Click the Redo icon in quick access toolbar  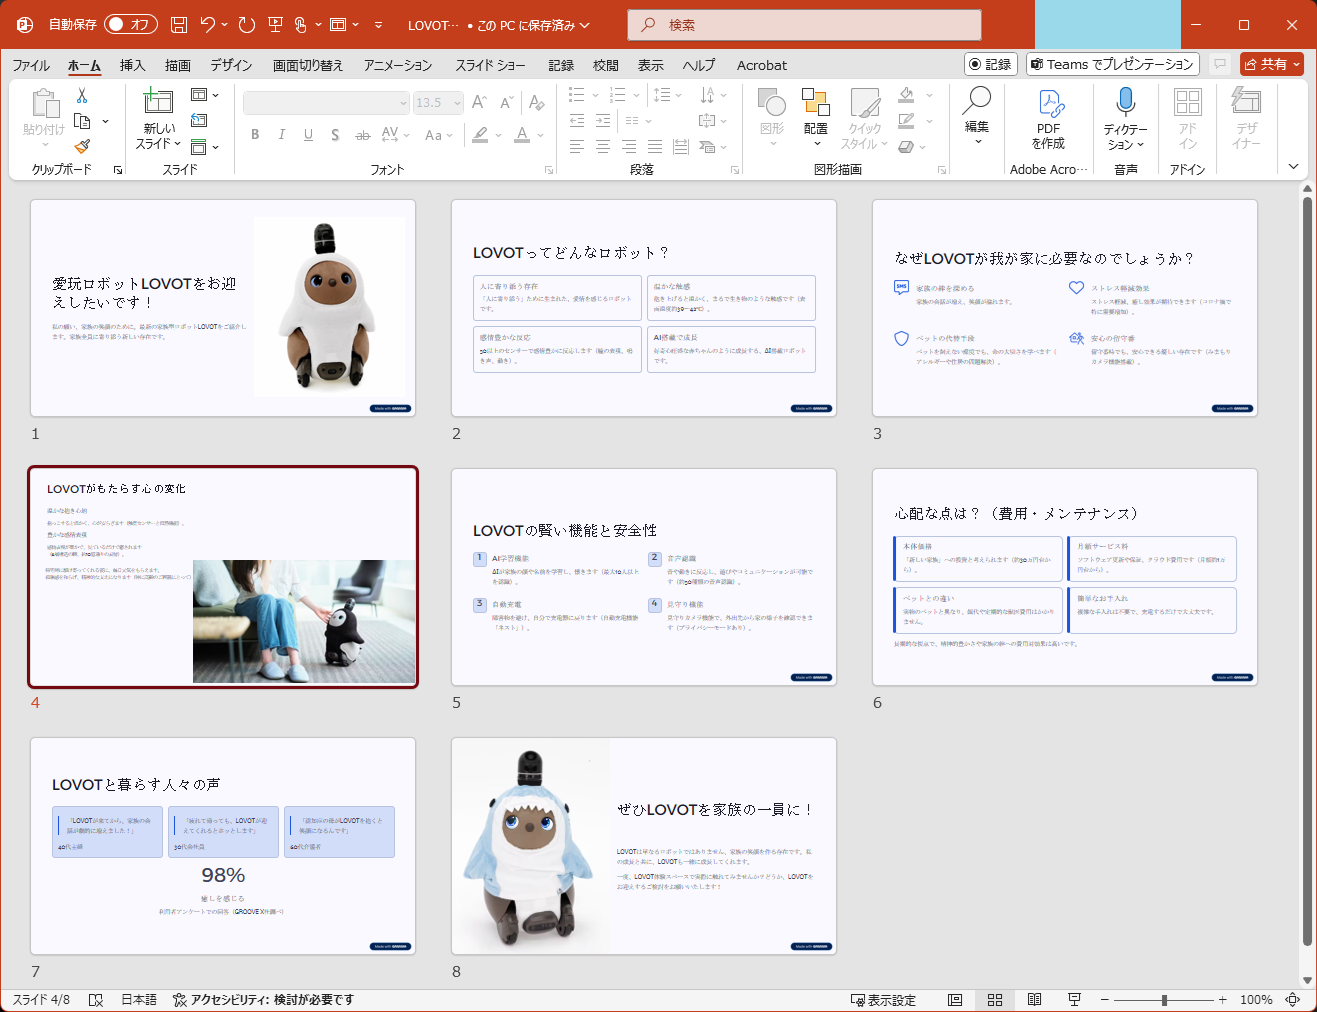247,25
